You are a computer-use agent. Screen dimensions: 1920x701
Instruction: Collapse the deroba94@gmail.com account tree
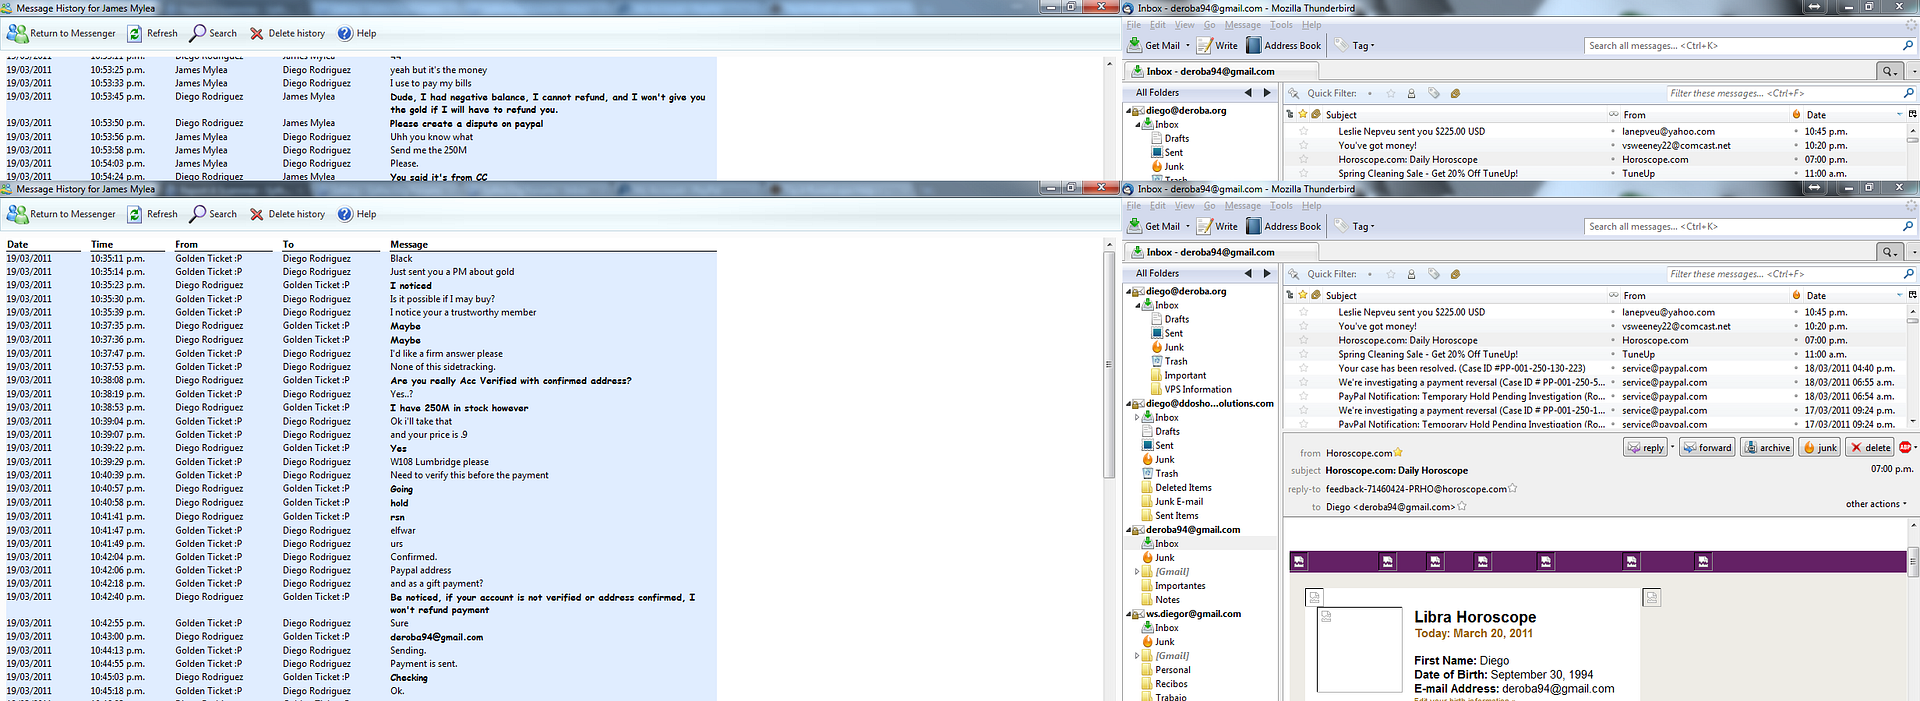[1129, 530]
